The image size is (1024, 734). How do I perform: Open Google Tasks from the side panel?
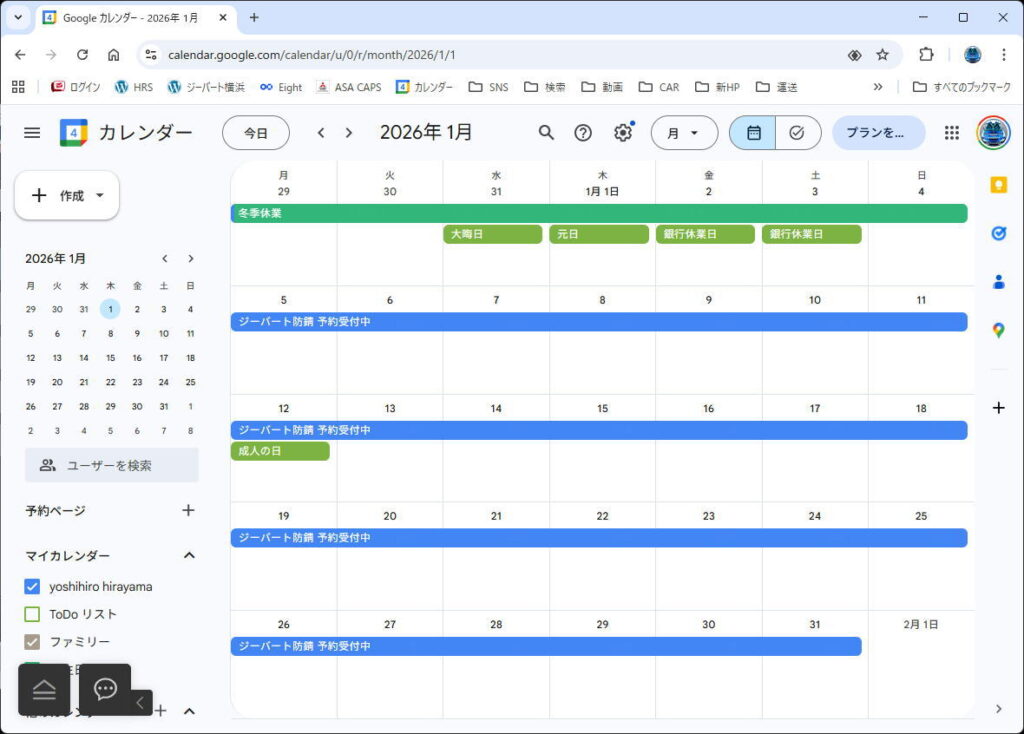click(997, 233)
